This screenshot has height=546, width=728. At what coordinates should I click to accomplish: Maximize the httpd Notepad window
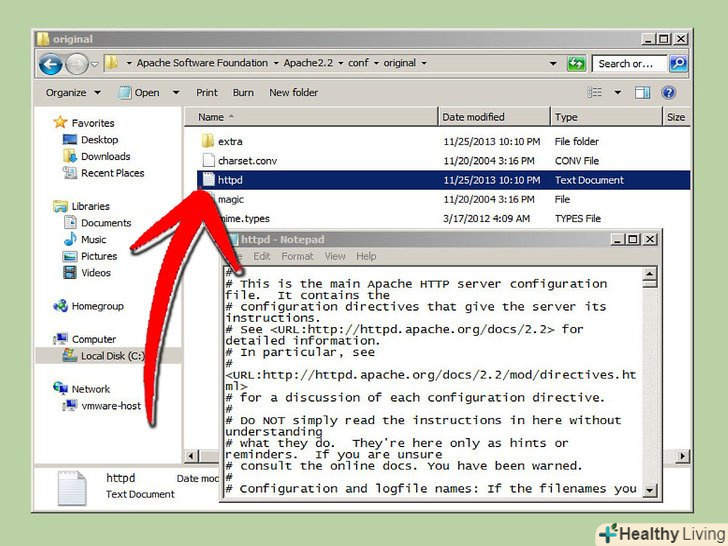point(632,239)
